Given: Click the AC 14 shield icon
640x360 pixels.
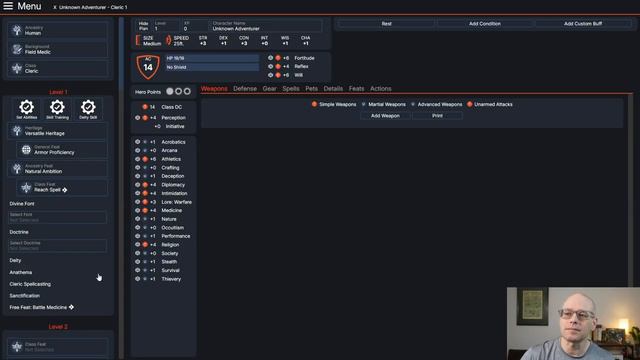Looking at the screenshot, I should [148, 67].
